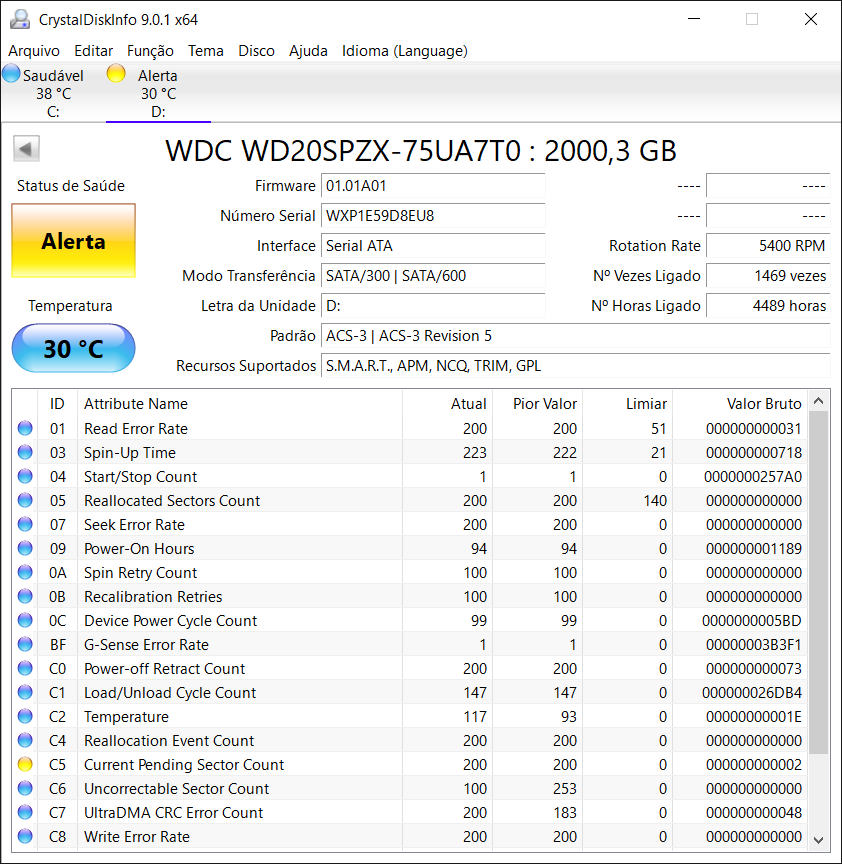Click the status orb for Reallocation Event Count
Viewport: 842px width, 864px height.
(x=25, y=740)
